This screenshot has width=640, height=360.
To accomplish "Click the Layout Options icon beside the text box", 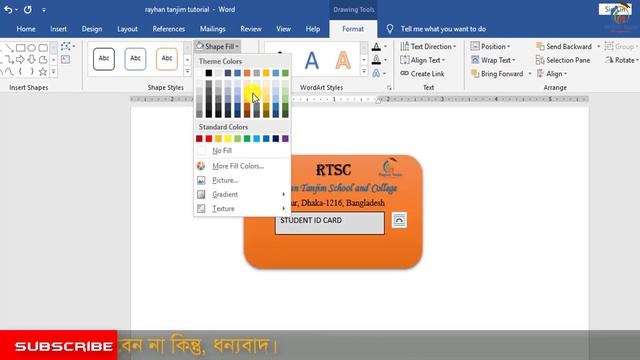I will 399,220.
